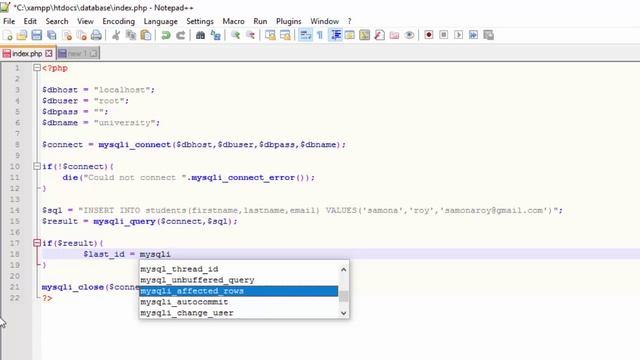Screen dimensions: 640x360
Task: Toggle the Monitoring eye icon
Action: point(409,35)
